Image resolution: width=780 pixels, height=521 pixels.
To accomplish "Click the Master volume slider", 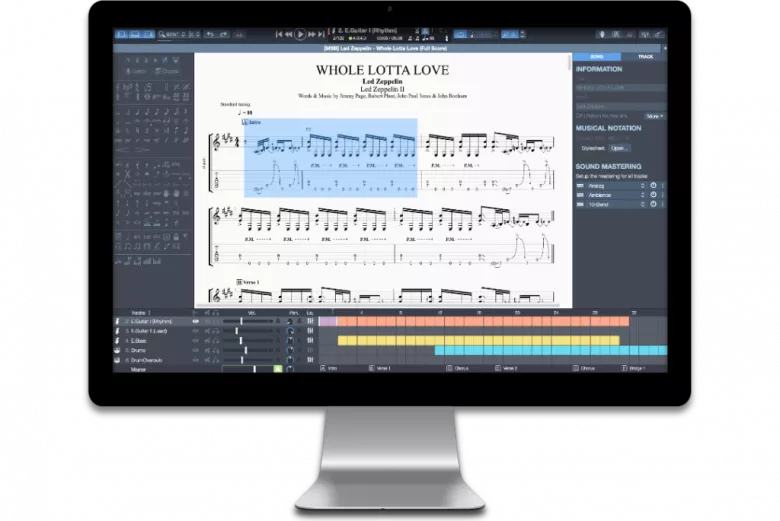I will [x=247, y=369].
